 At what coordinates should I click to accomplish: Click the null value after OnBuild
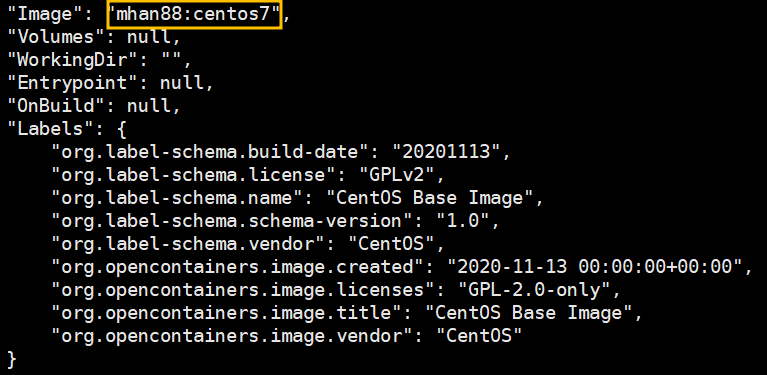coord(149,106)
